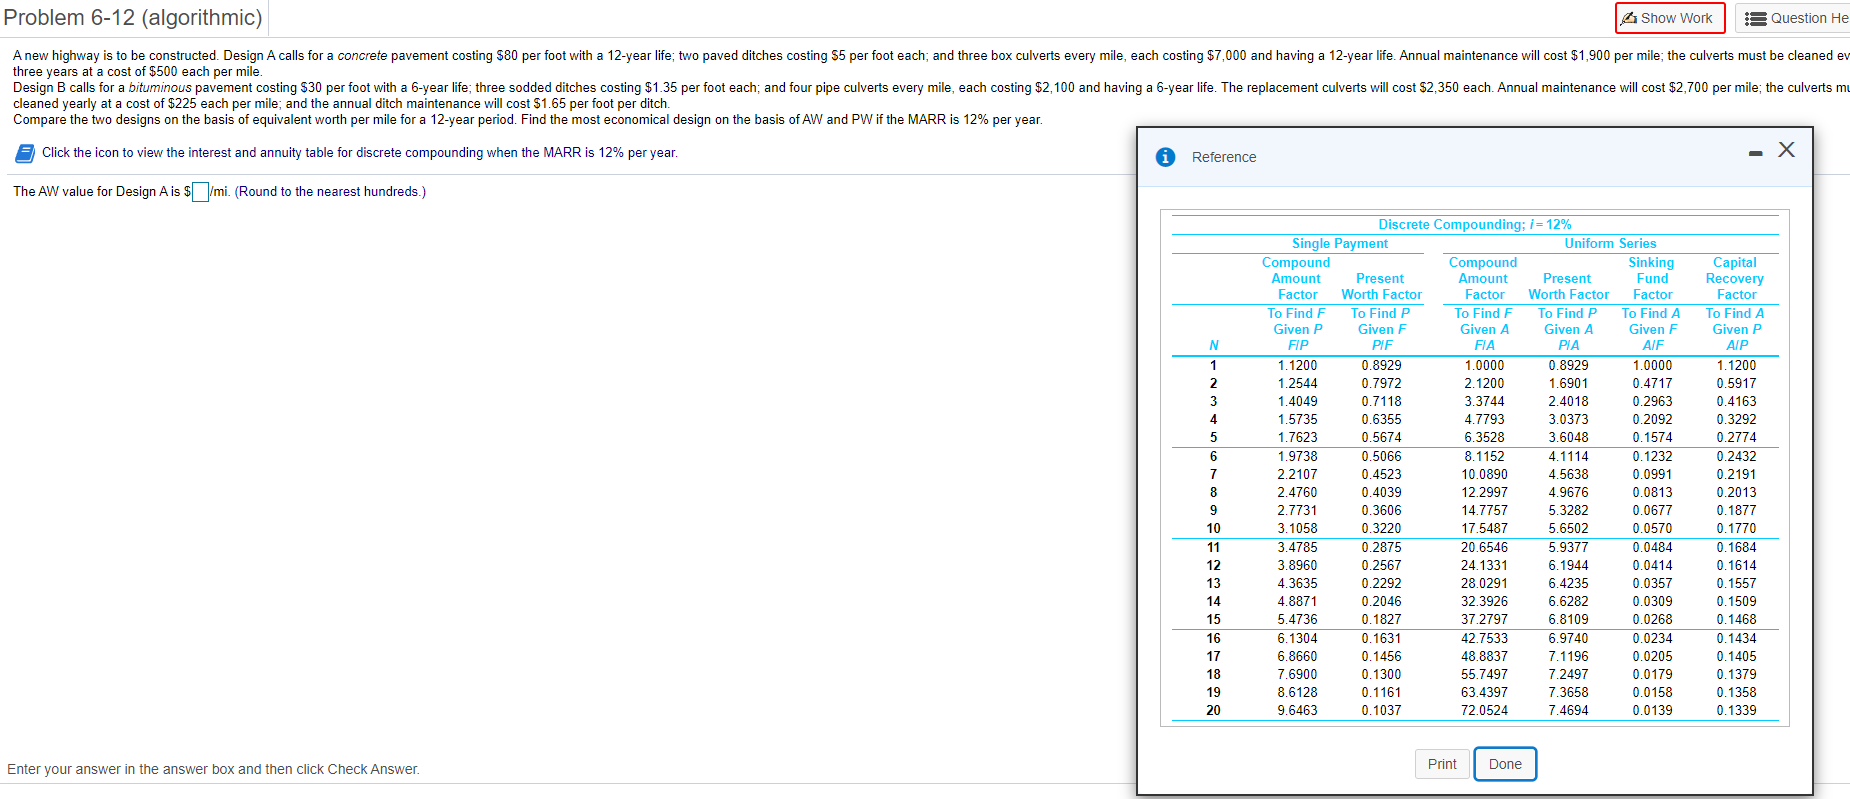Minimize the Reference dialog
The image size is (1850, 799).
(x=1755, y=153)
